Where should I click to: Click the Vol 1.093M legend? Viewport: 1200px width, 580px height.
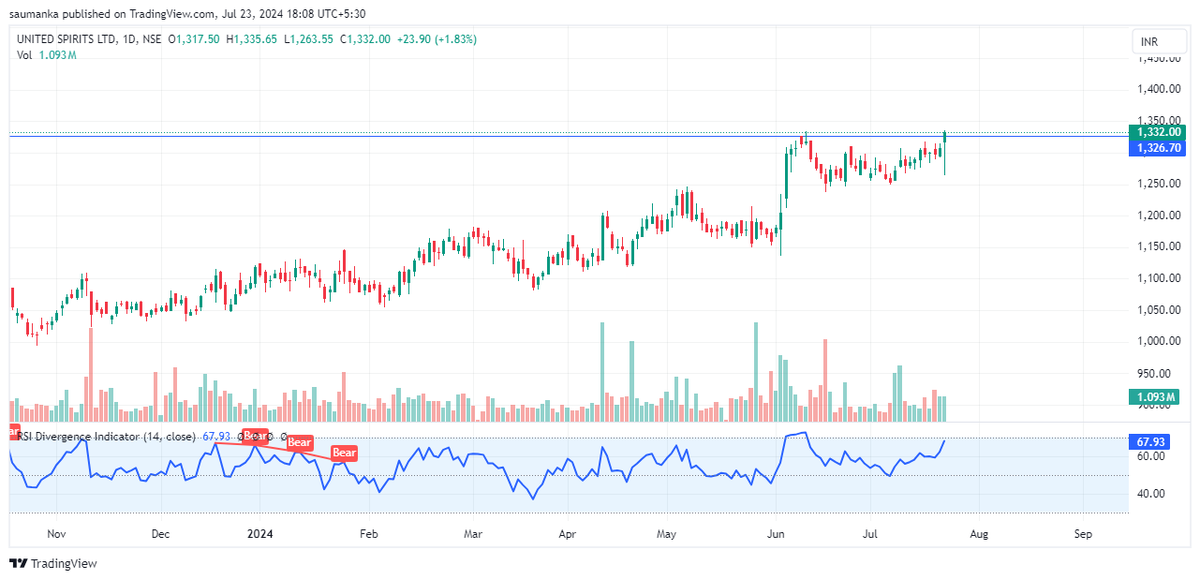(46, 55)
